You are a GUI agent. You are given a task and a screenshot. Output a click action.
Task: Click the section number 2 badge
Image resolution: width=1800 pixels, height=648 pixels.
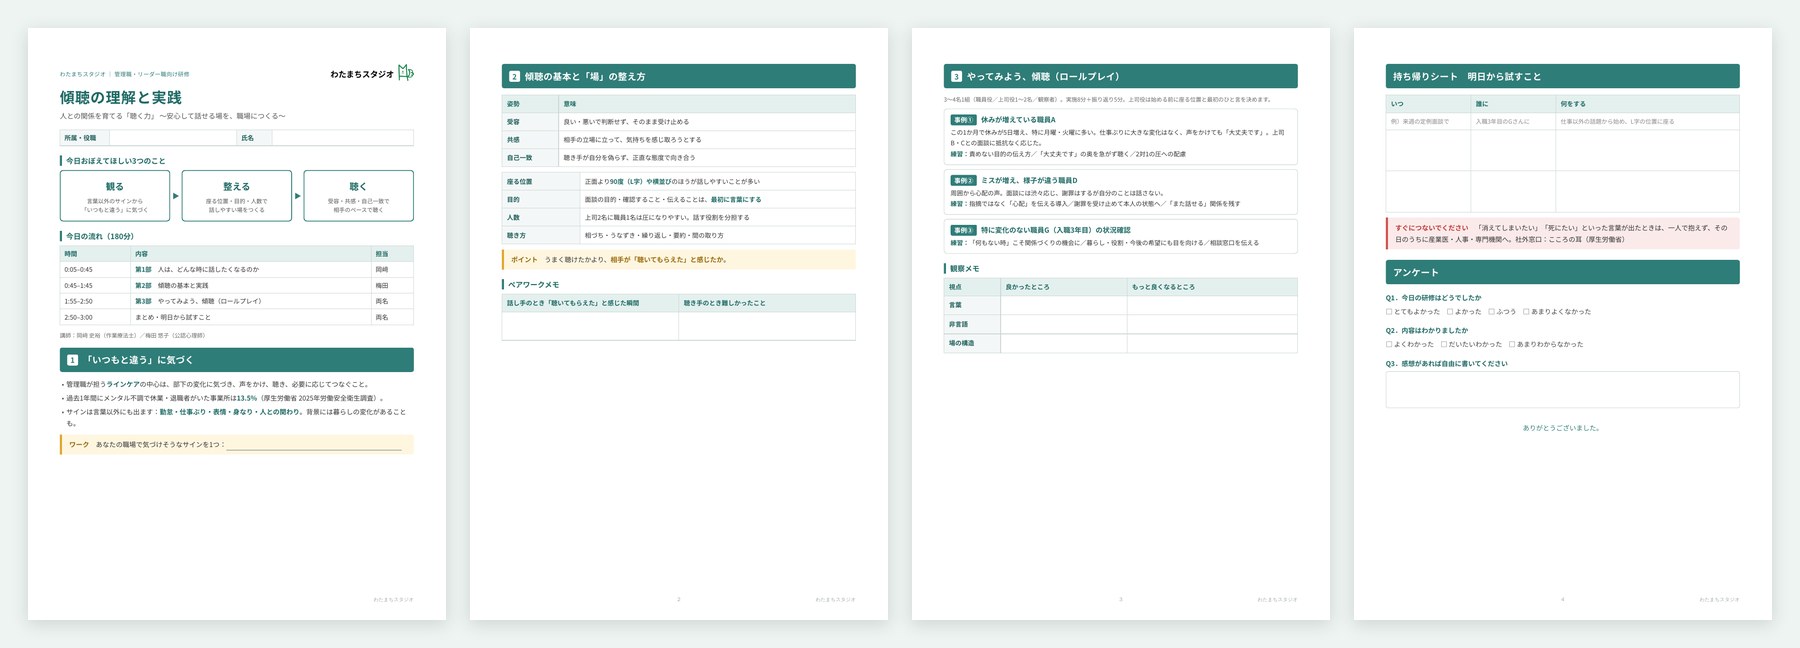click(x=514, y=76)
